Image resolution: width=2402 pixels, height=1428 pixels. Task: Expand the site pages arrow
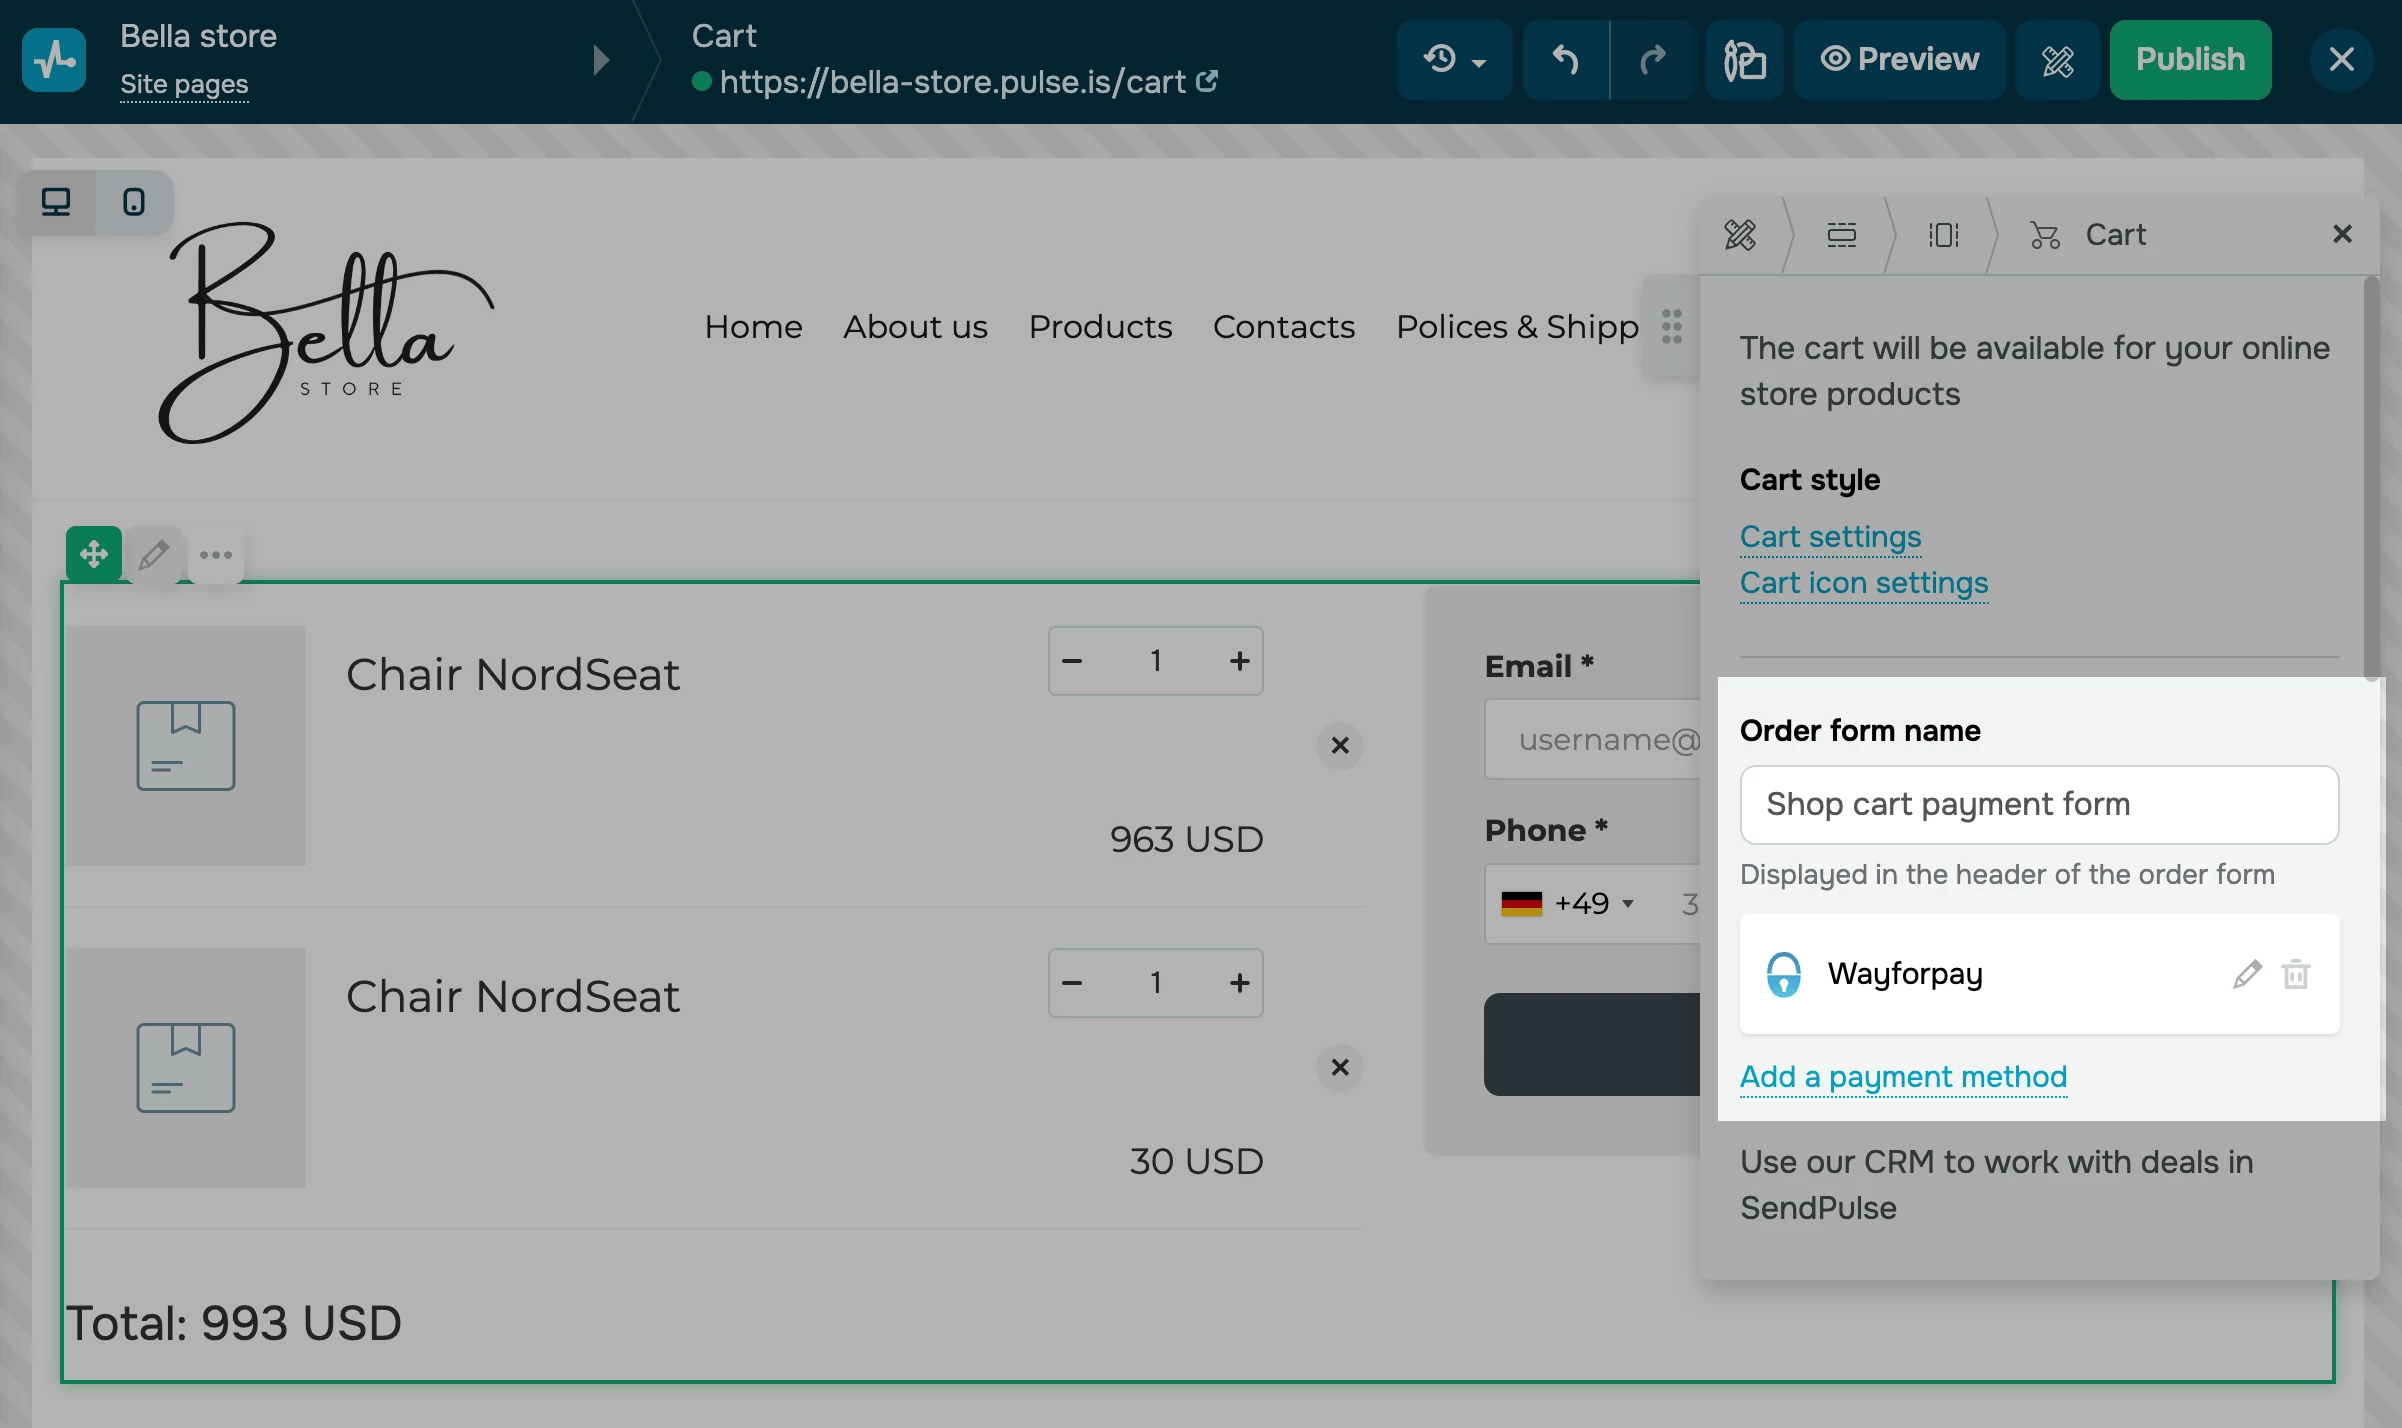[600, 60]
